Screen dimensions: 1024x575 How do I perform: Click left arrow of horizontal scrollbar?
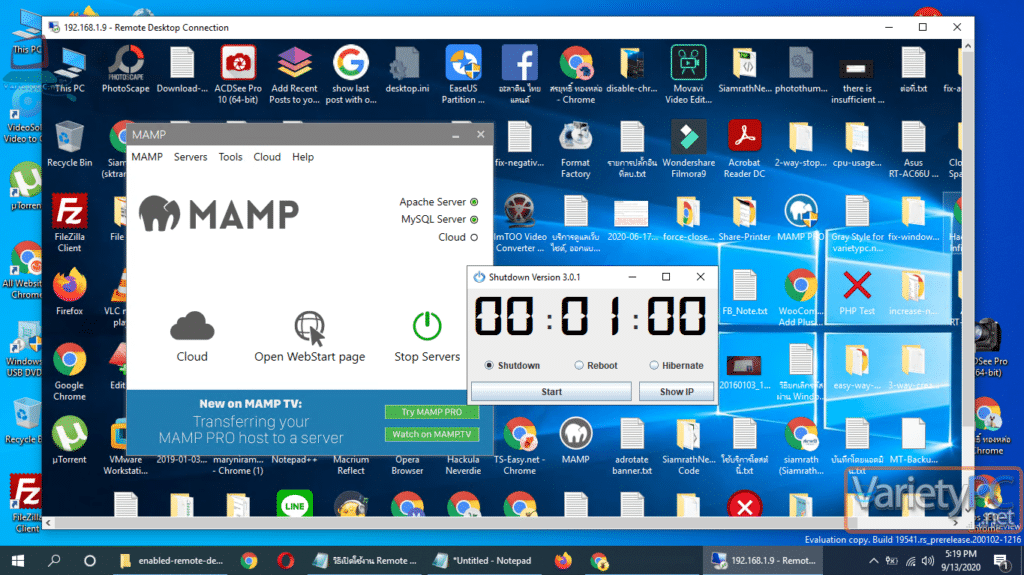coord(48,523)
